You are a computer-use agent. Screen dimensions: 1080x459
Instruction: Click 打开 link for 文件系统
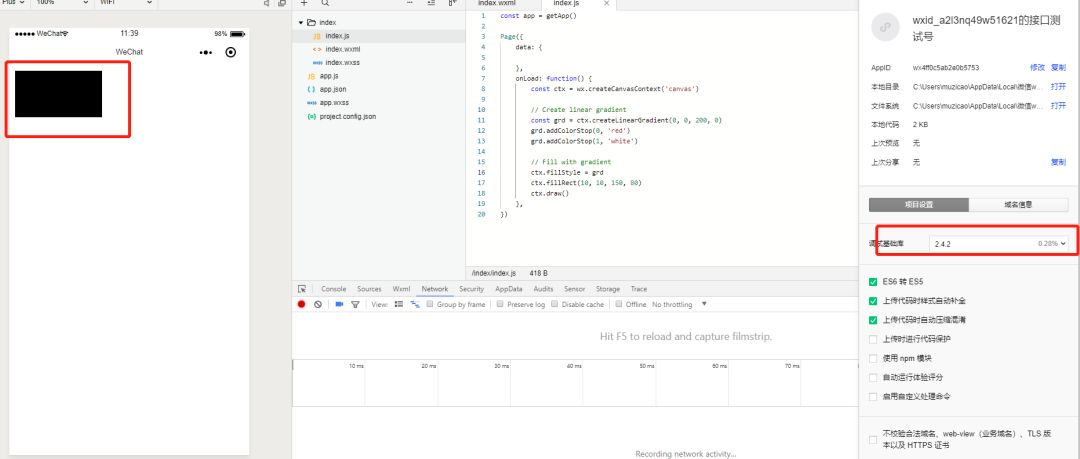pos(1058,106)
